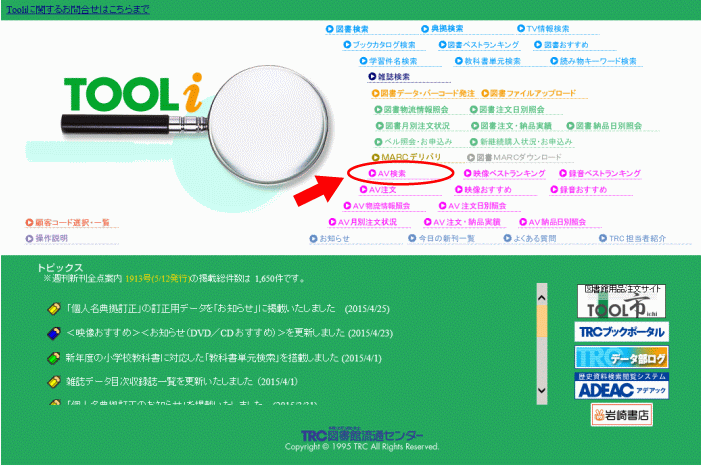The height and width of the screenshot is (466, 701).
Task: Open 録音ベストランキング
Action: pos(605,174)
